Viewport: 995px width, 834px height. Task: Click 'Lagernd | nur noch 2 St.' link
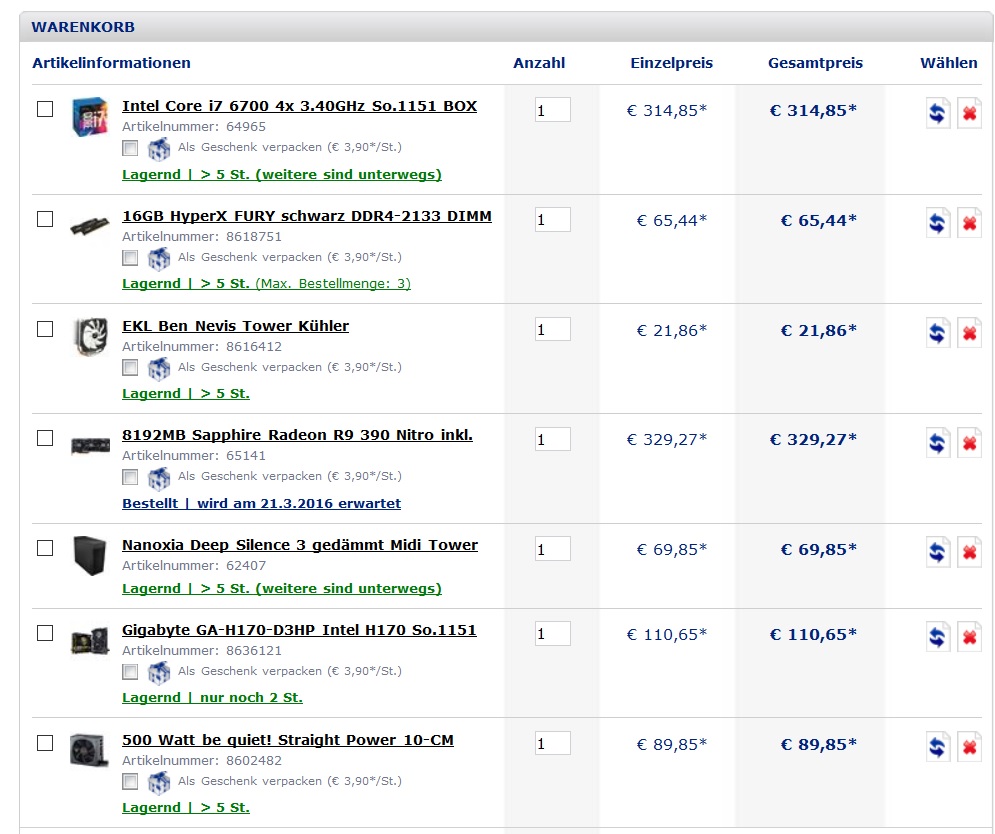coord(213,698)
